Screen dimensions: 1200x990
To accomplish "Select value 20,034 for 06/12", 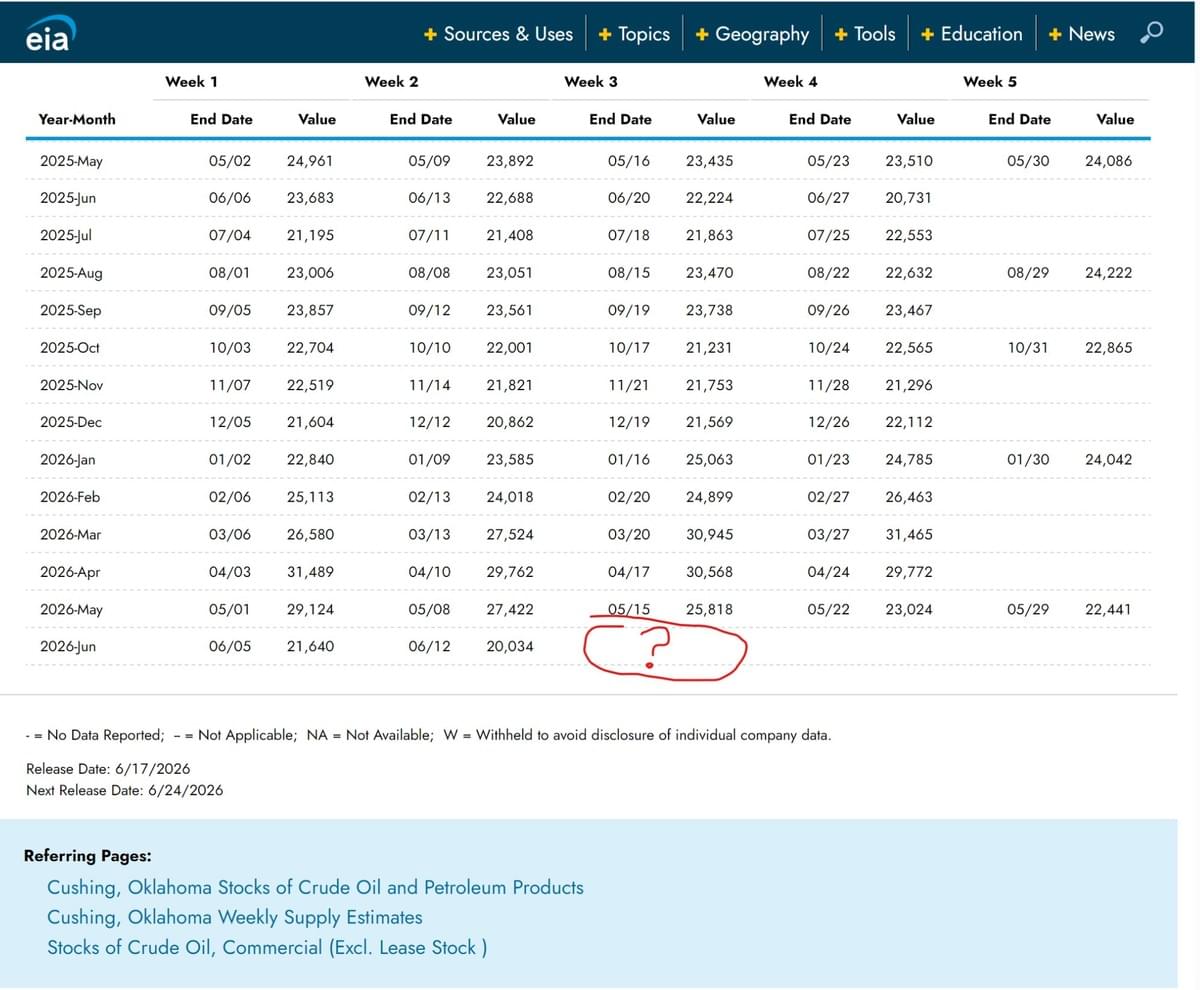I will 510,647.
